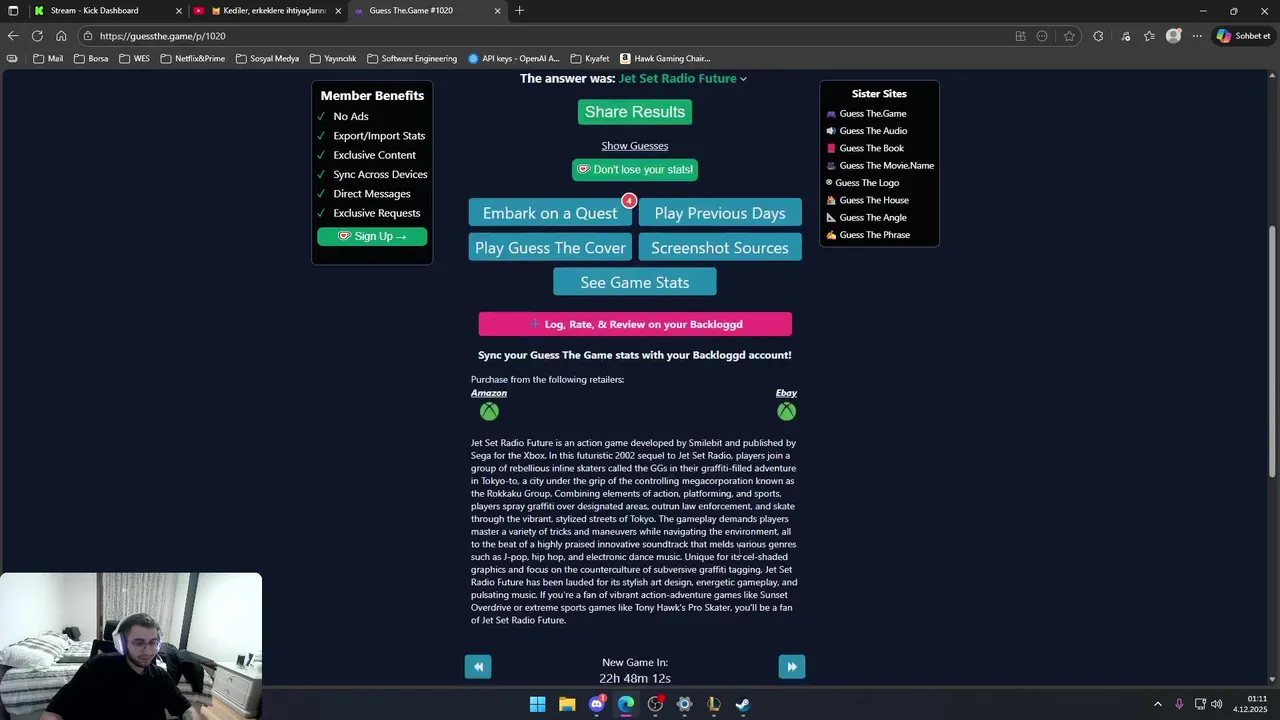Click the Show Guesses link
The image size is (1280, 720).
pyautogui.click(x=635, y=146)
